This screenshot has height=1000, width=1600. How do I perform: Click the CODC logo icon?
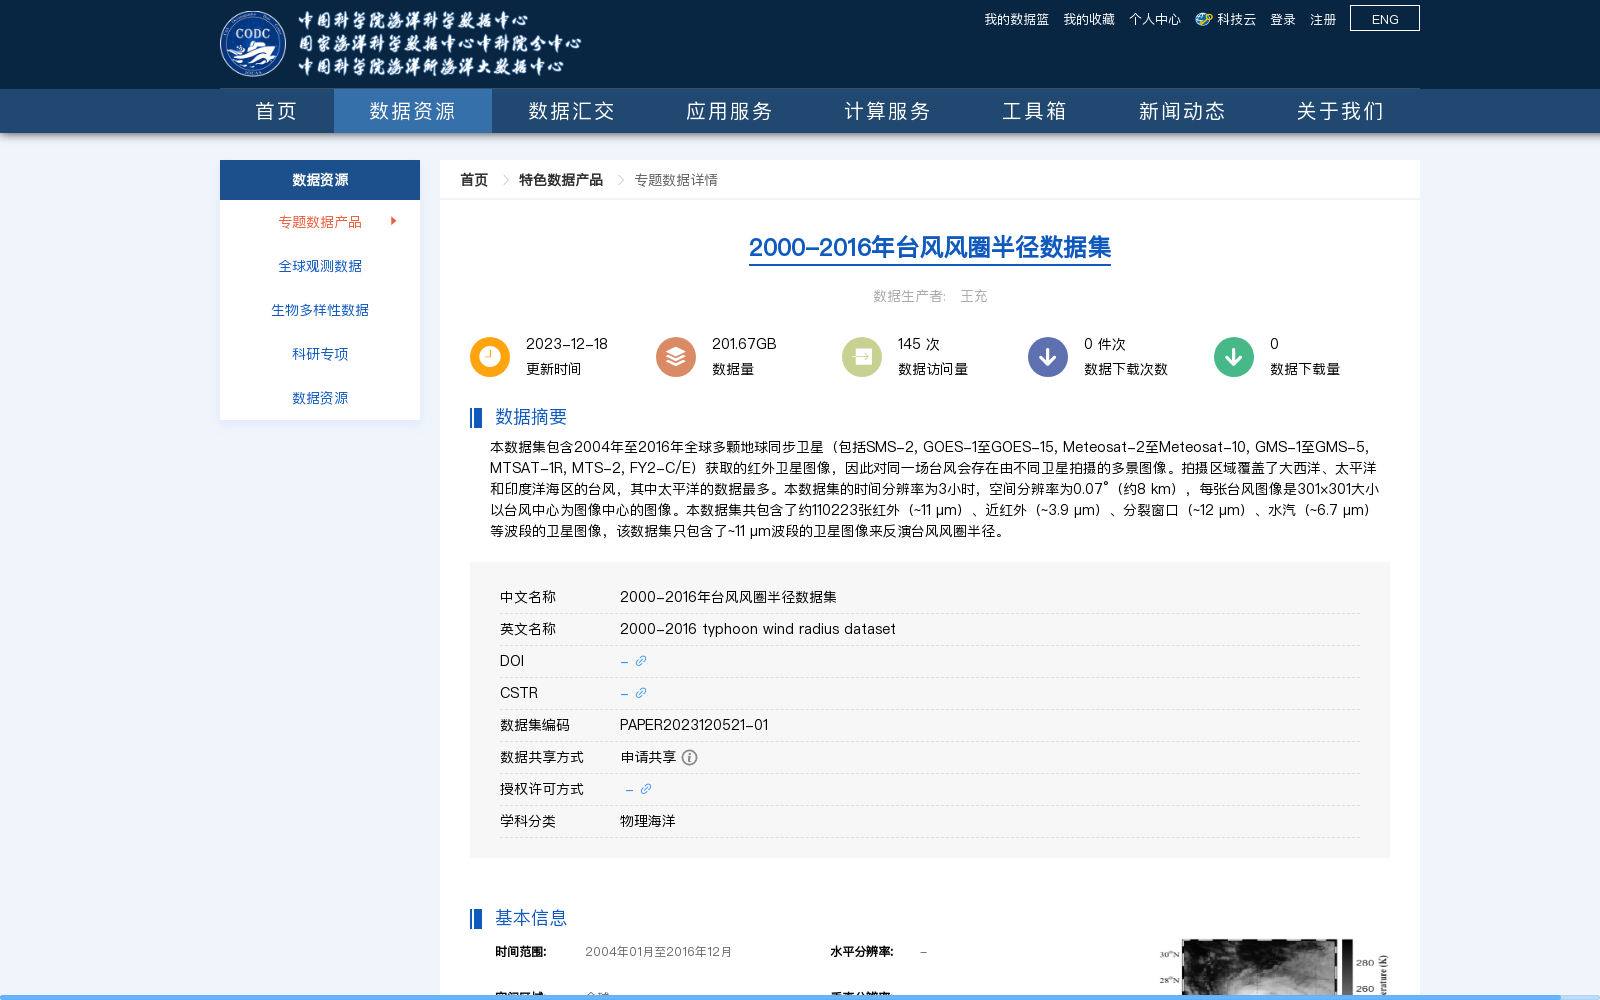click(253, 44)
